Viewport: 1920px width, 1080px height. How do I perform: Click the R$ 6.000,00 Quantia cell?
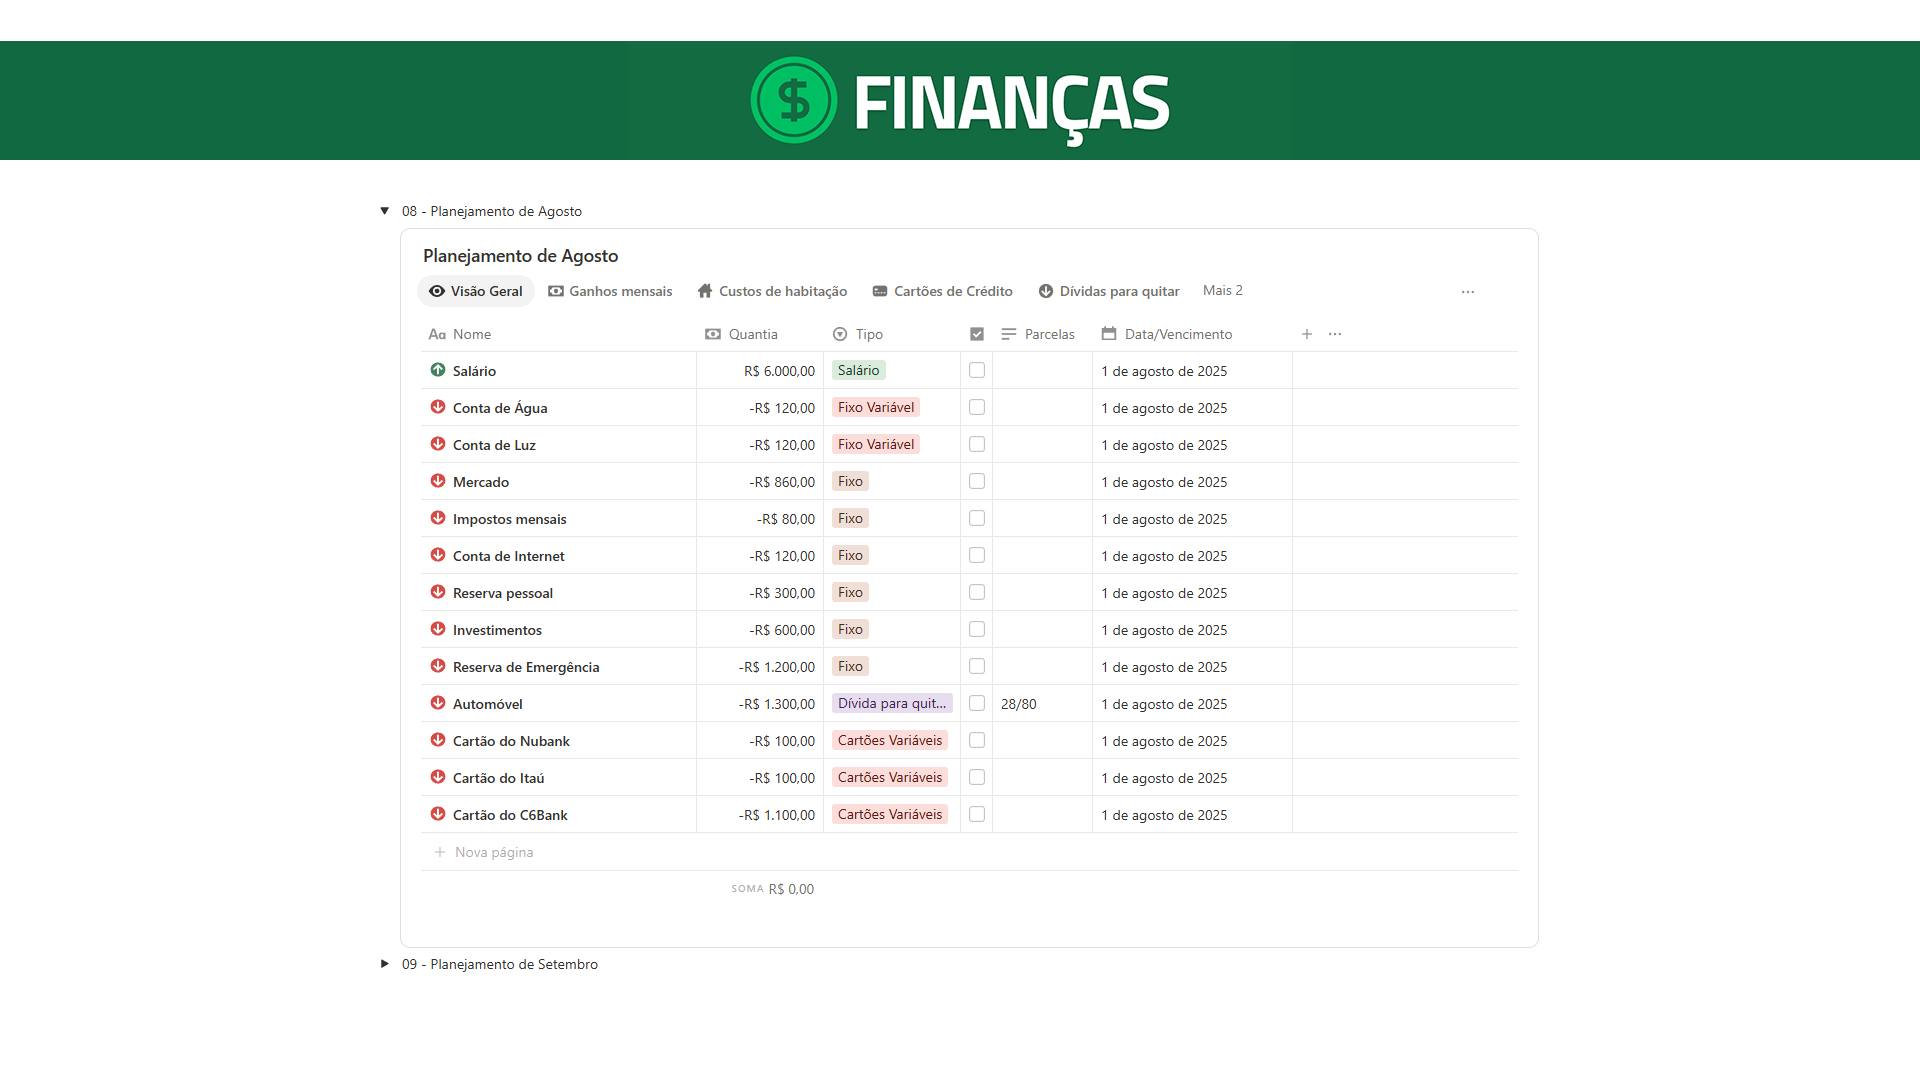(760, 371)
